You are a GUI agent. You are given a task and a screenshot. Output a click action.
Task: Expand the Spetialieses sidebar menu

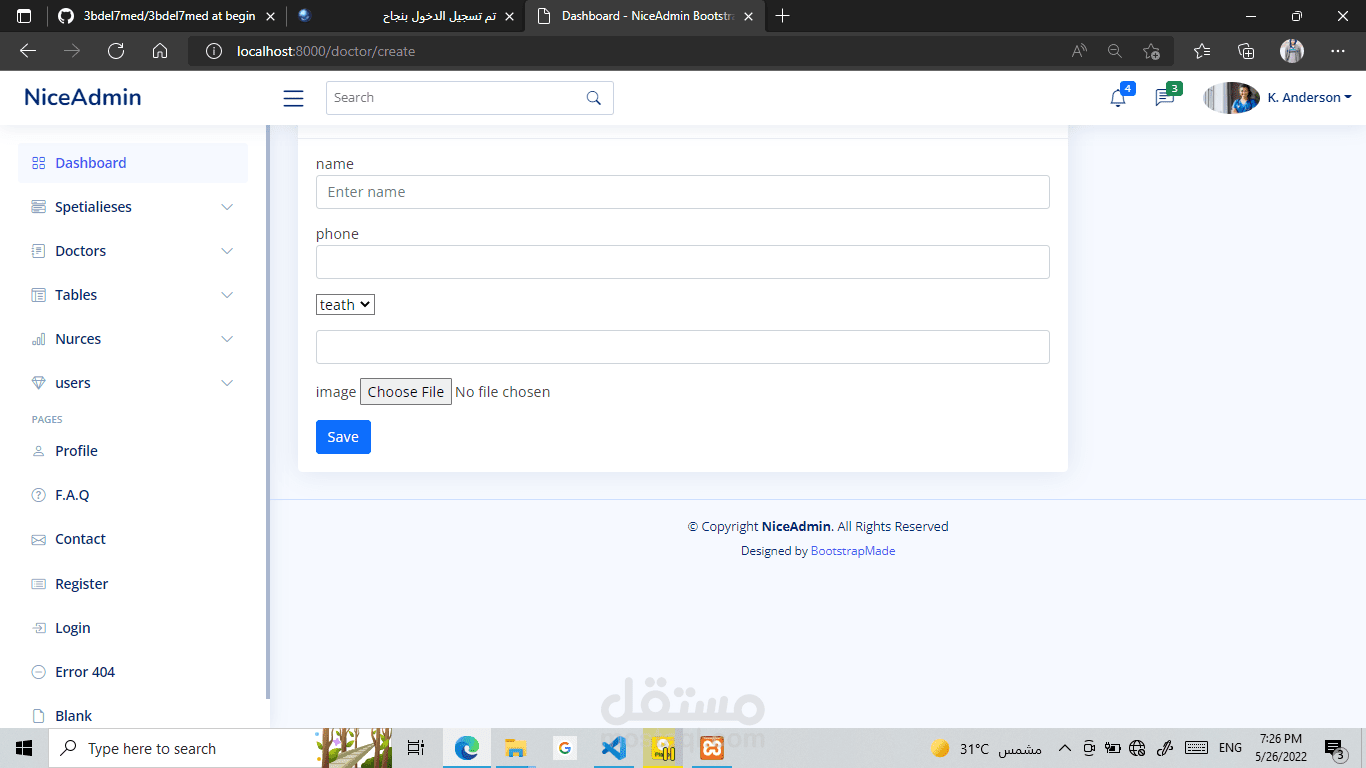pos(133,207)
